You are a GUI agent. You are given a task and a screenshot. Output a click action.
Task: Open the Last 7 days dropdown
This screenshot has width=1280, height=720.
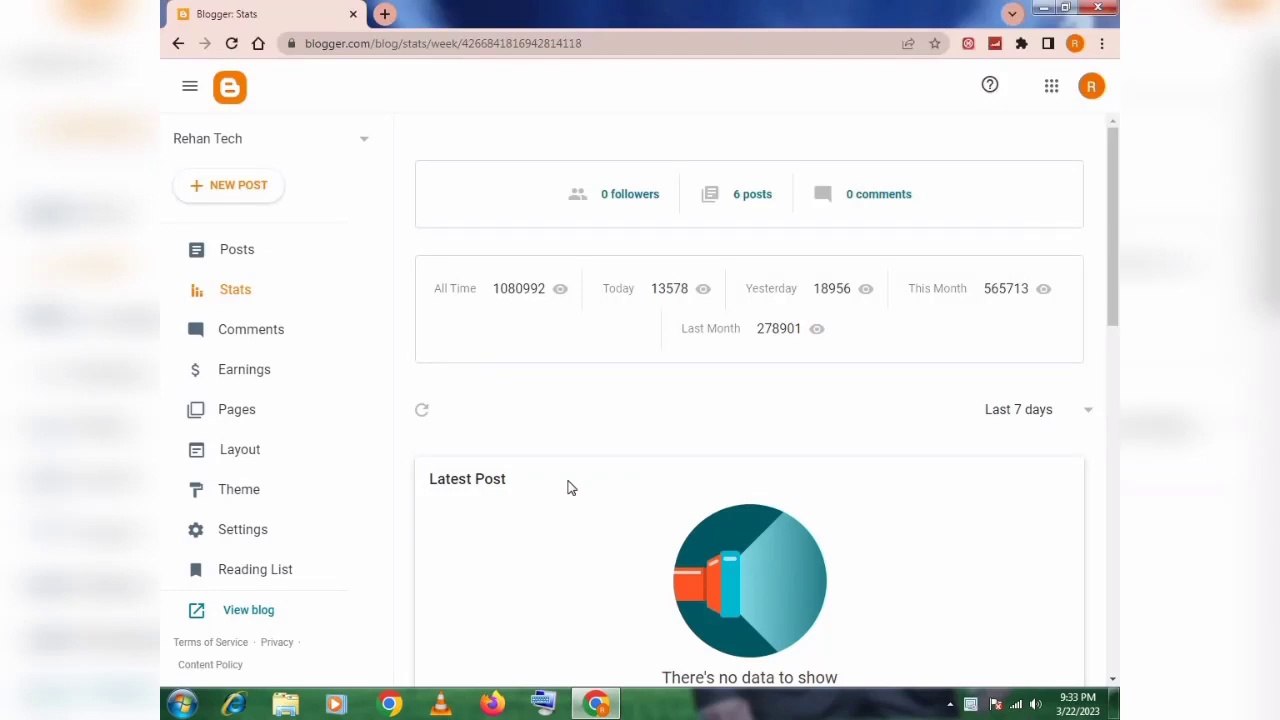(x=1039, y=409)
